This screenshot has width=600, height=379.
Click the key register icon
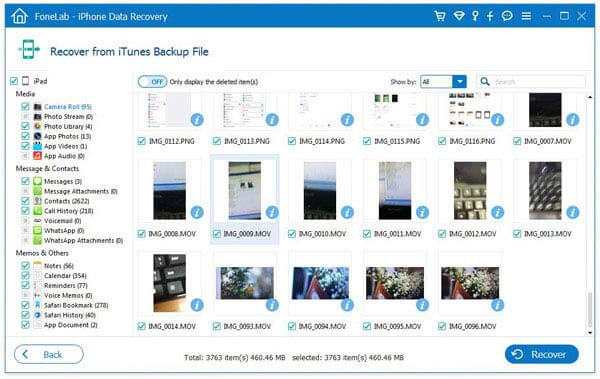475,16
